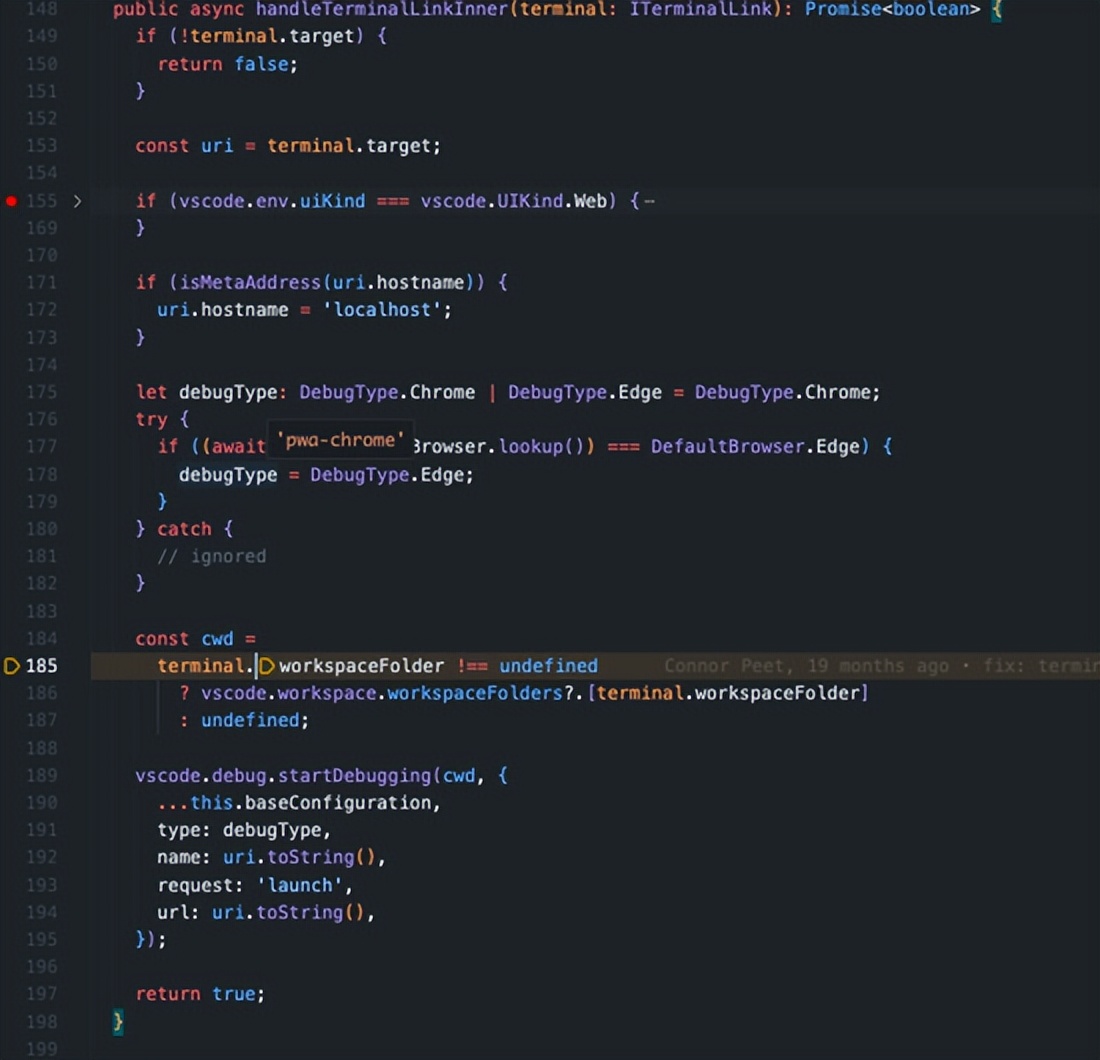Click 'const uri' declaration on line 153

(184, 146)
